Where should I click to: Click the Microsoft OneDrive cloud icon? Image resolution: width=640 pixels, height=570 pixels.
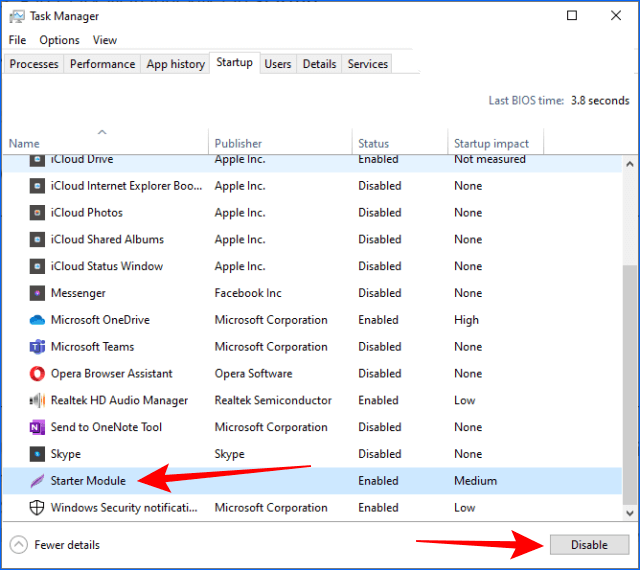pyautogui.click(x=37, y=320)
